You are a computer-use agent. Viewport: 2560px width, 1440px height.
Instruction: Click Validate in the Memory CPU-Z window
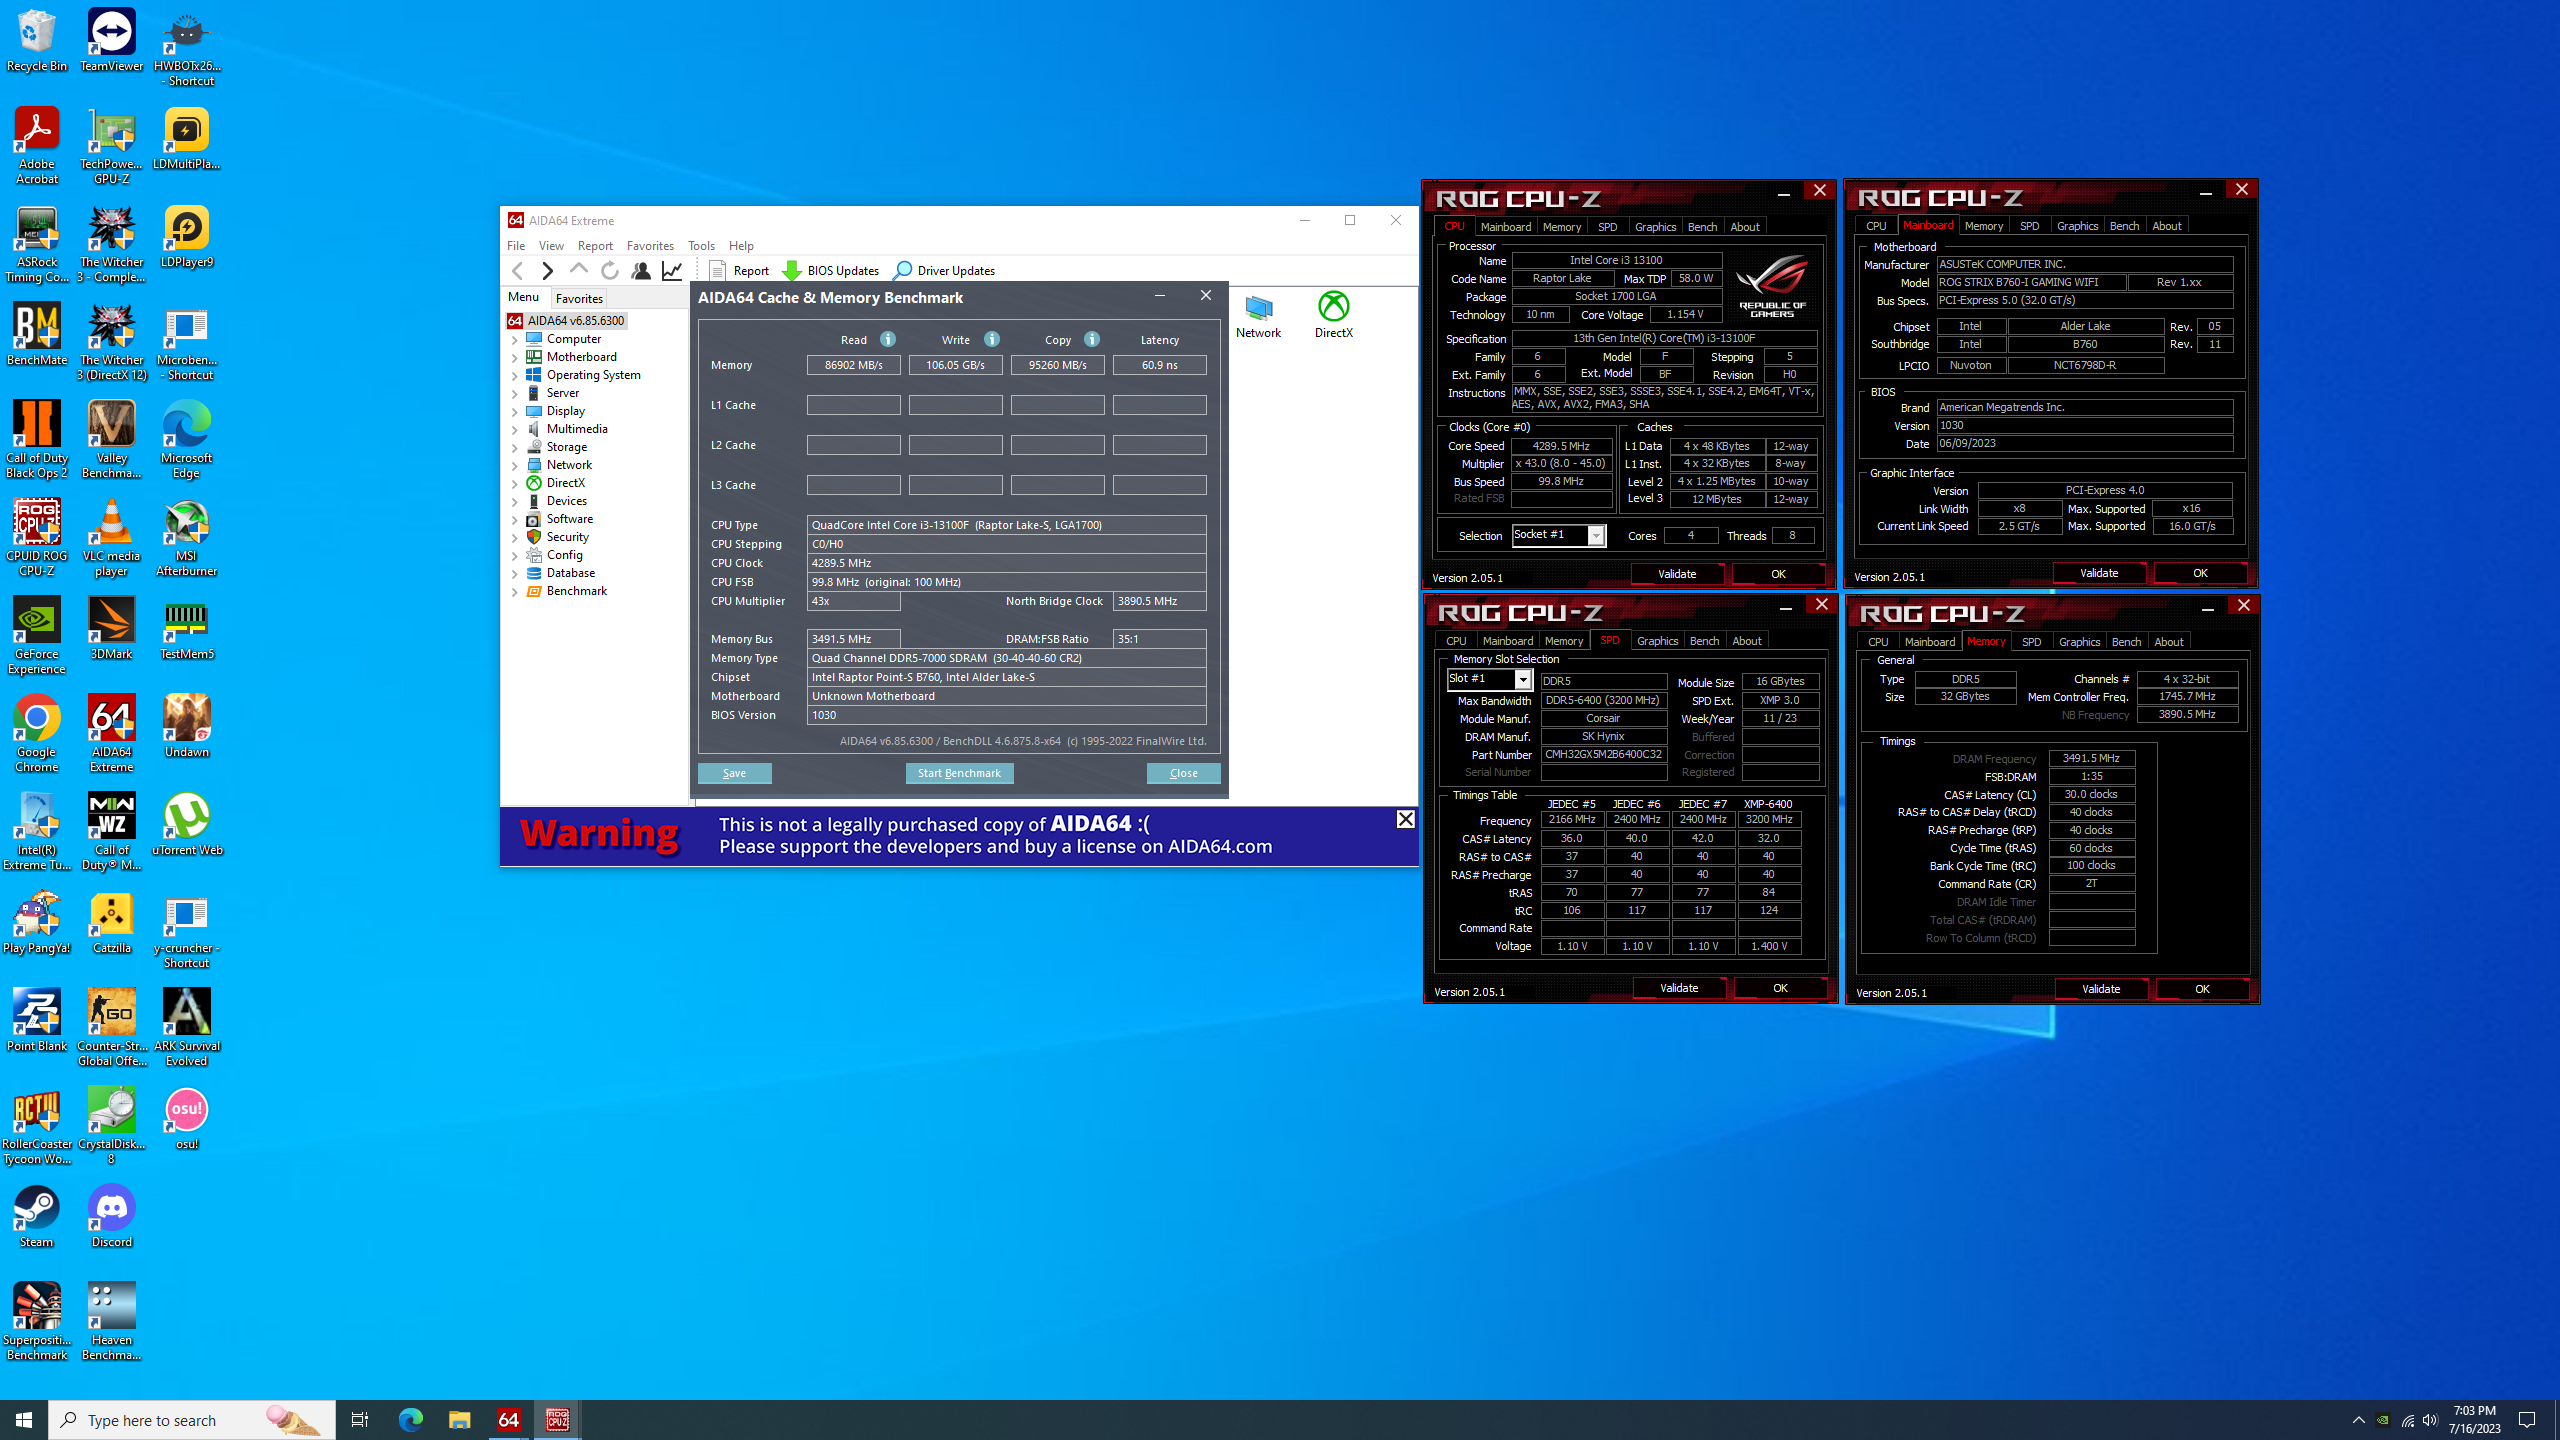[x=2100, y=989]
